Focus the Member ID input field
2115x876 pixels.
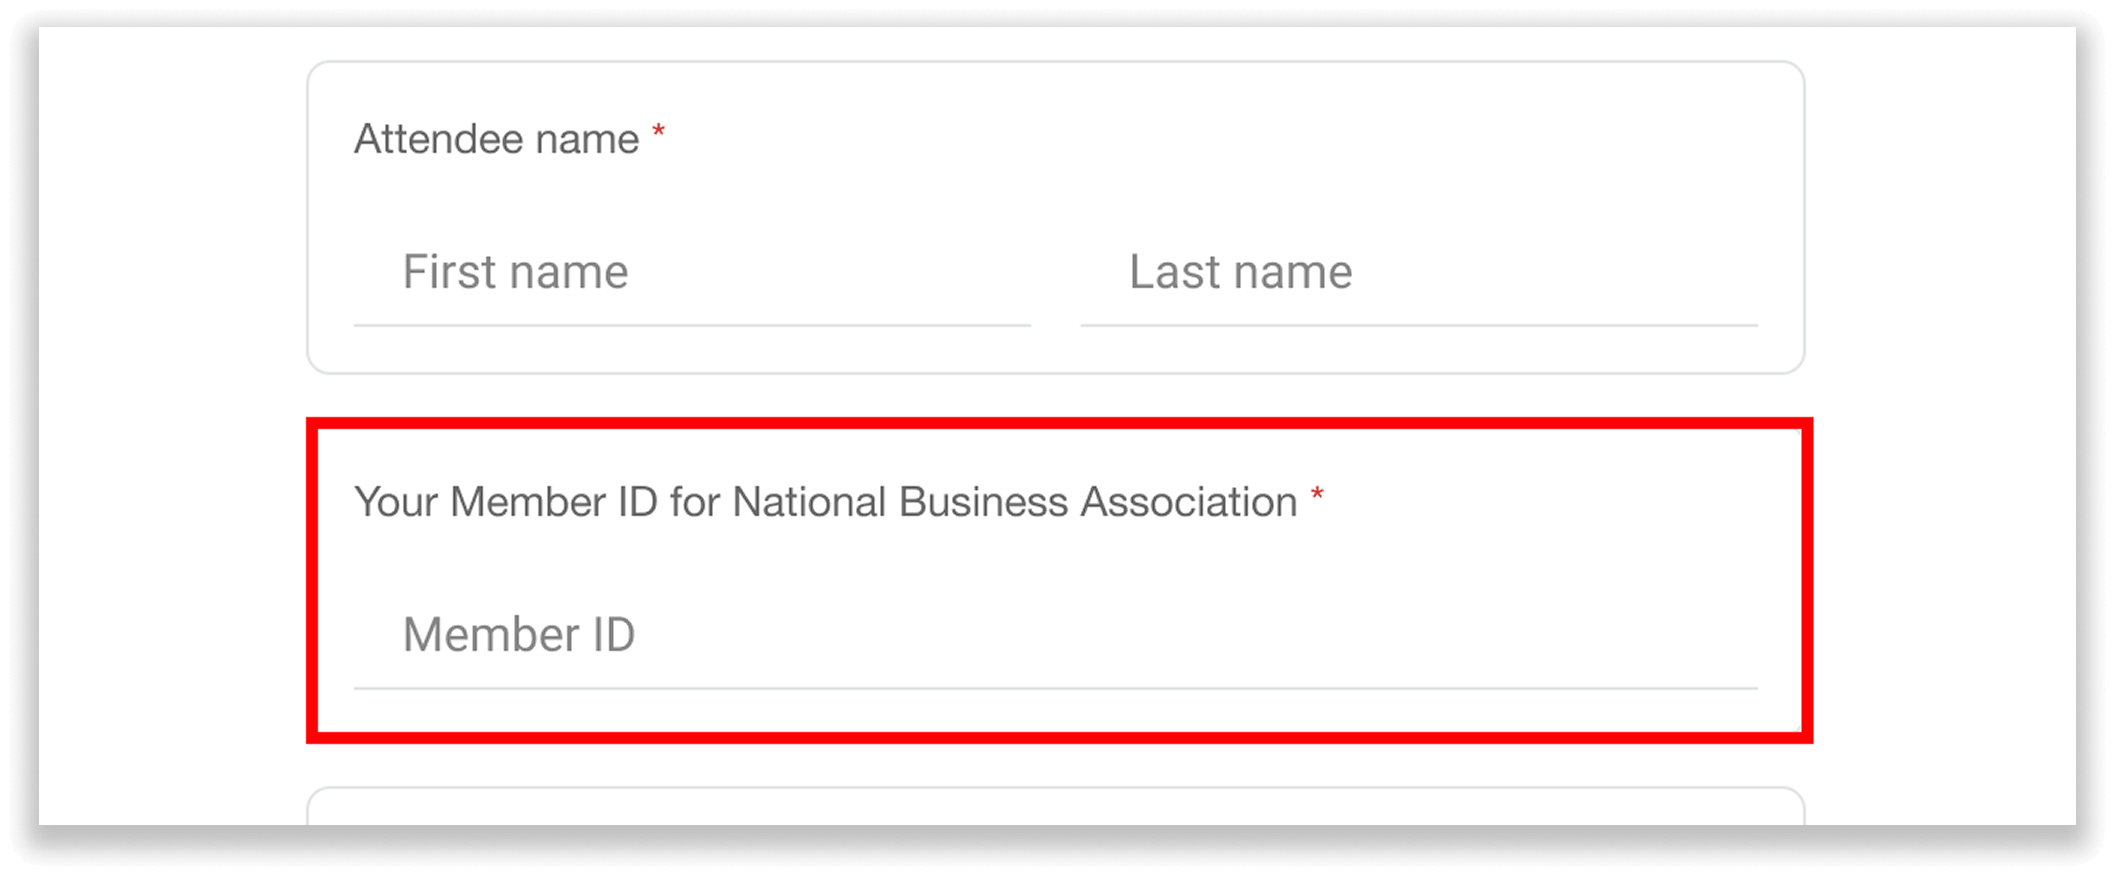pos(1055,635)
